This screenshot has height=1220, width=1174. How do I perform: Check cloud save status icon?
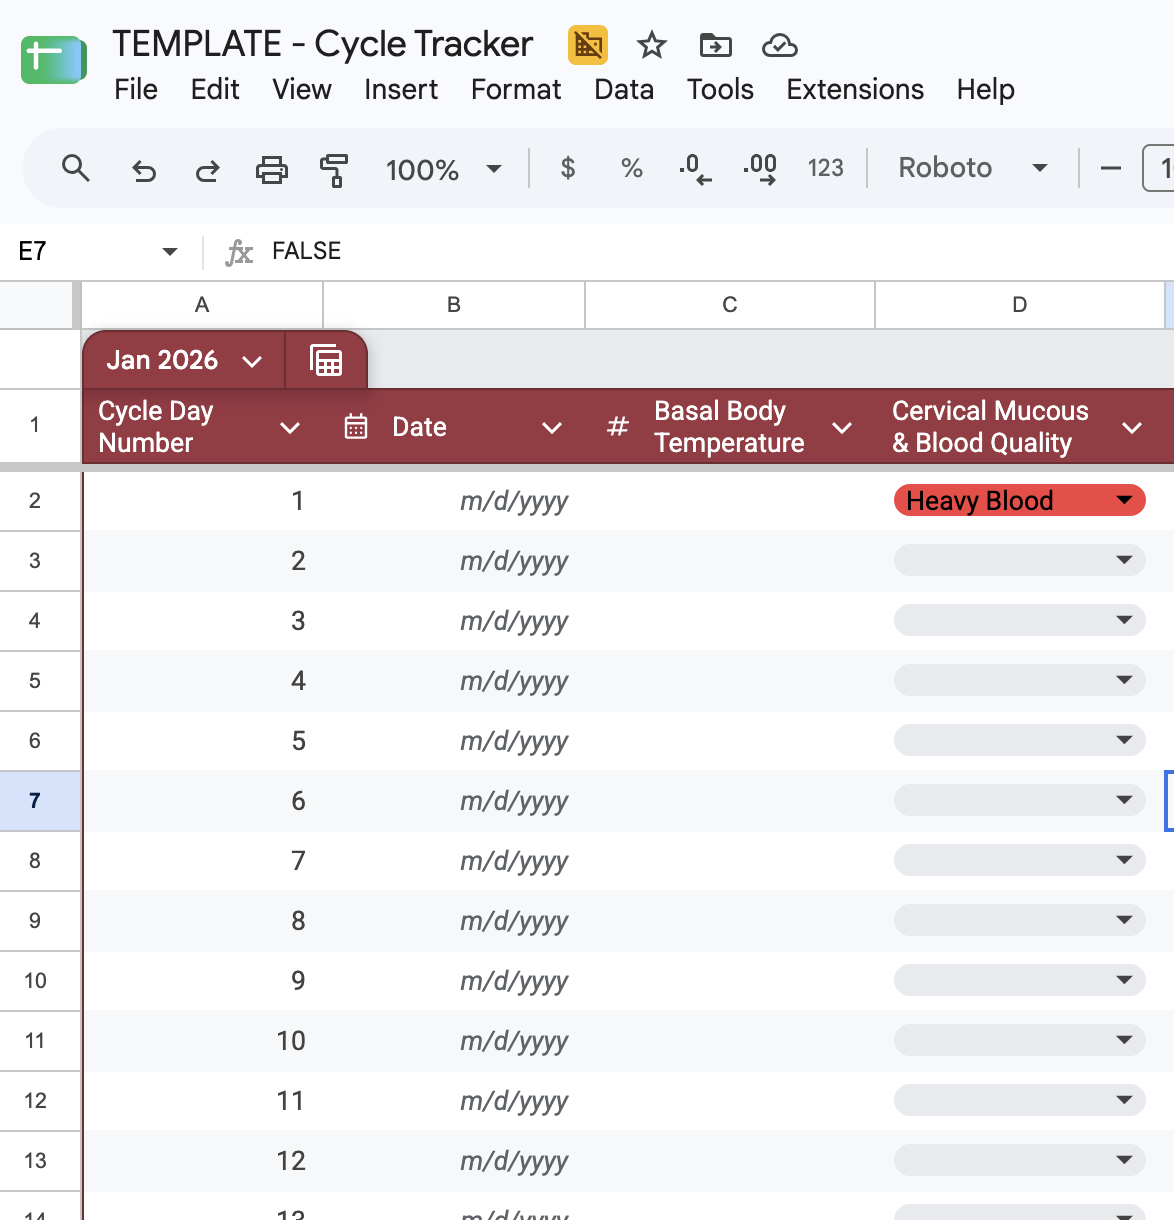coord(779,45)
